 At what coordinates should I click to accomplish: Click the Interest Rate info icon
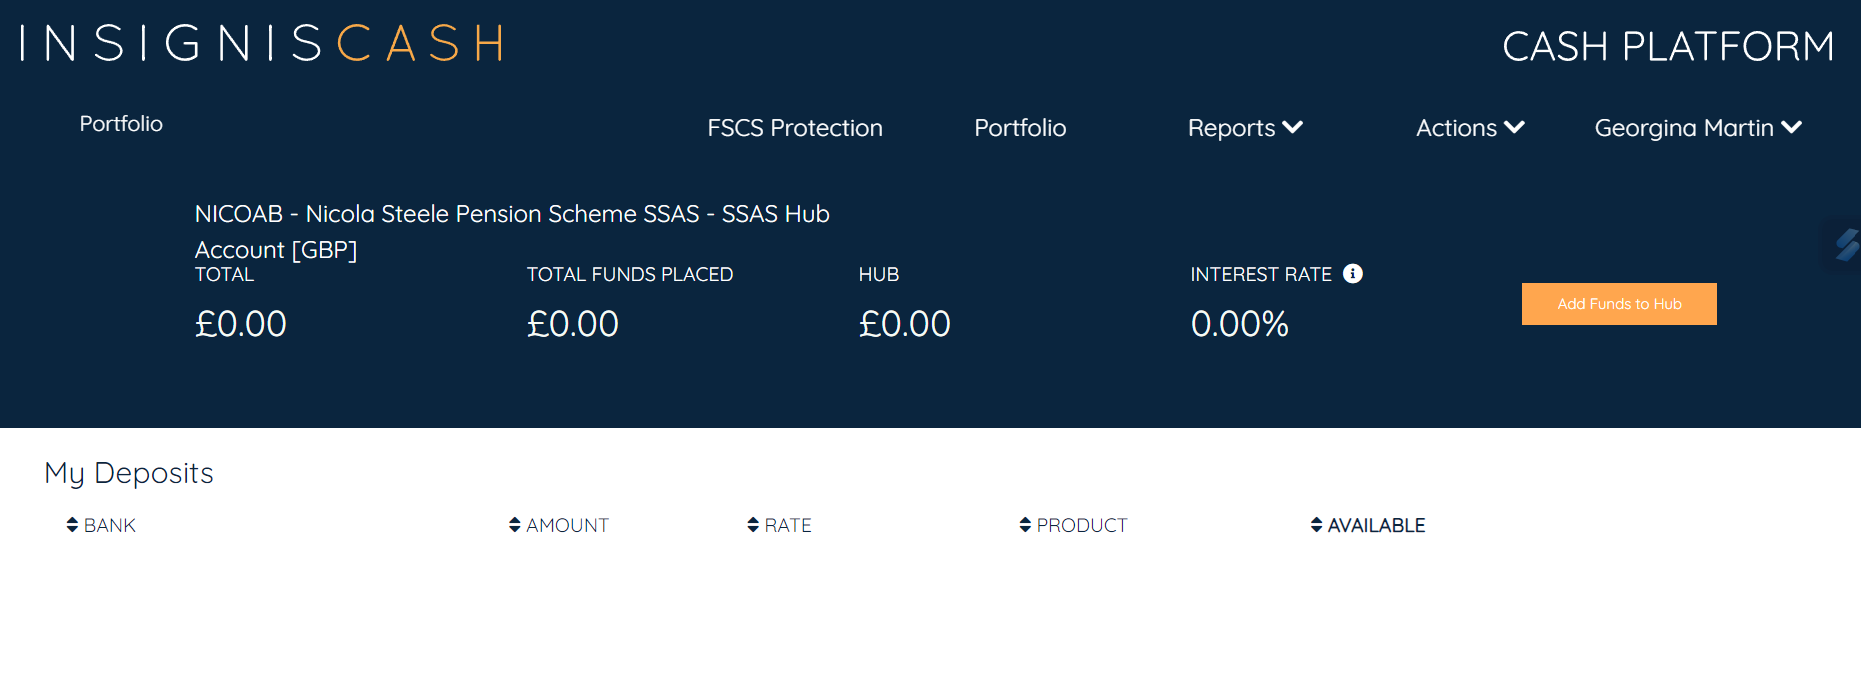click(x=1352, y=273)
